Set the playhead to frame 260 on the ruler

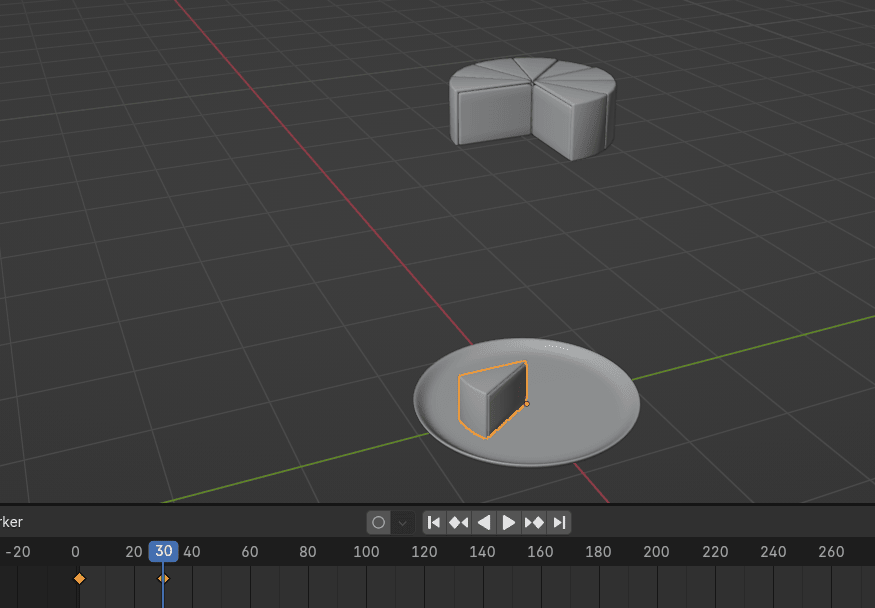(830, 552)
